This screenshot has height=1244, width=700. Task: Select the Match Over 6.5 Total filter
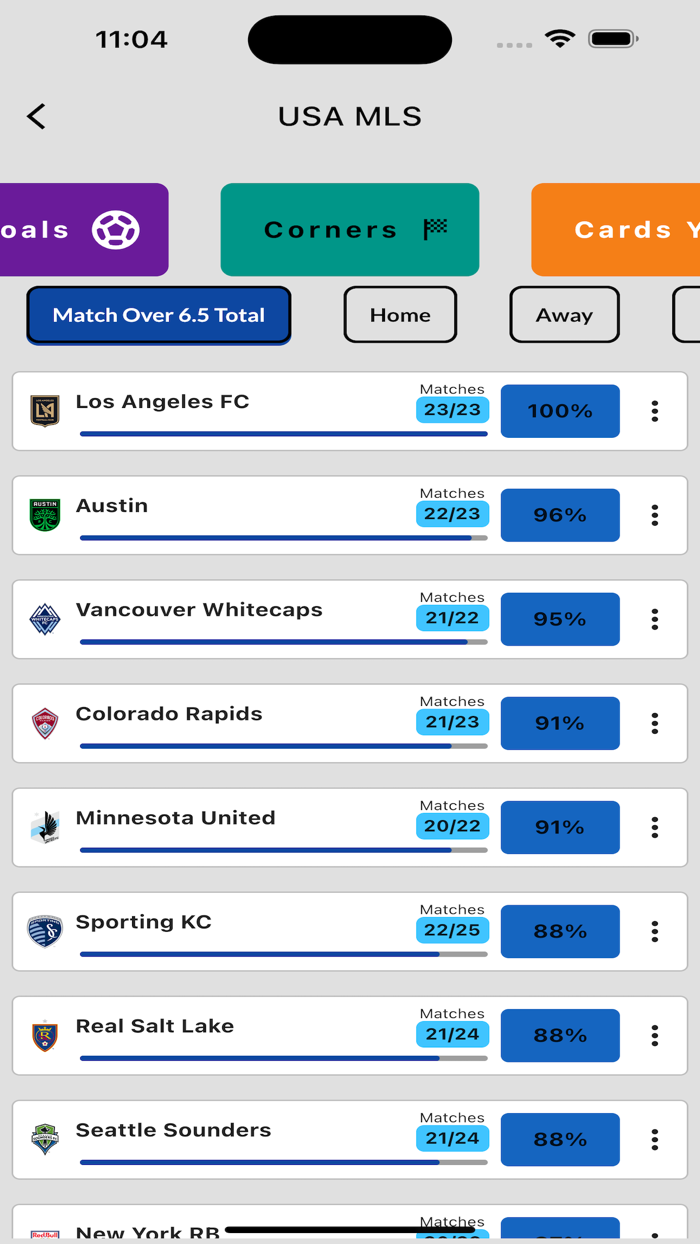click(x=158, y=314)
